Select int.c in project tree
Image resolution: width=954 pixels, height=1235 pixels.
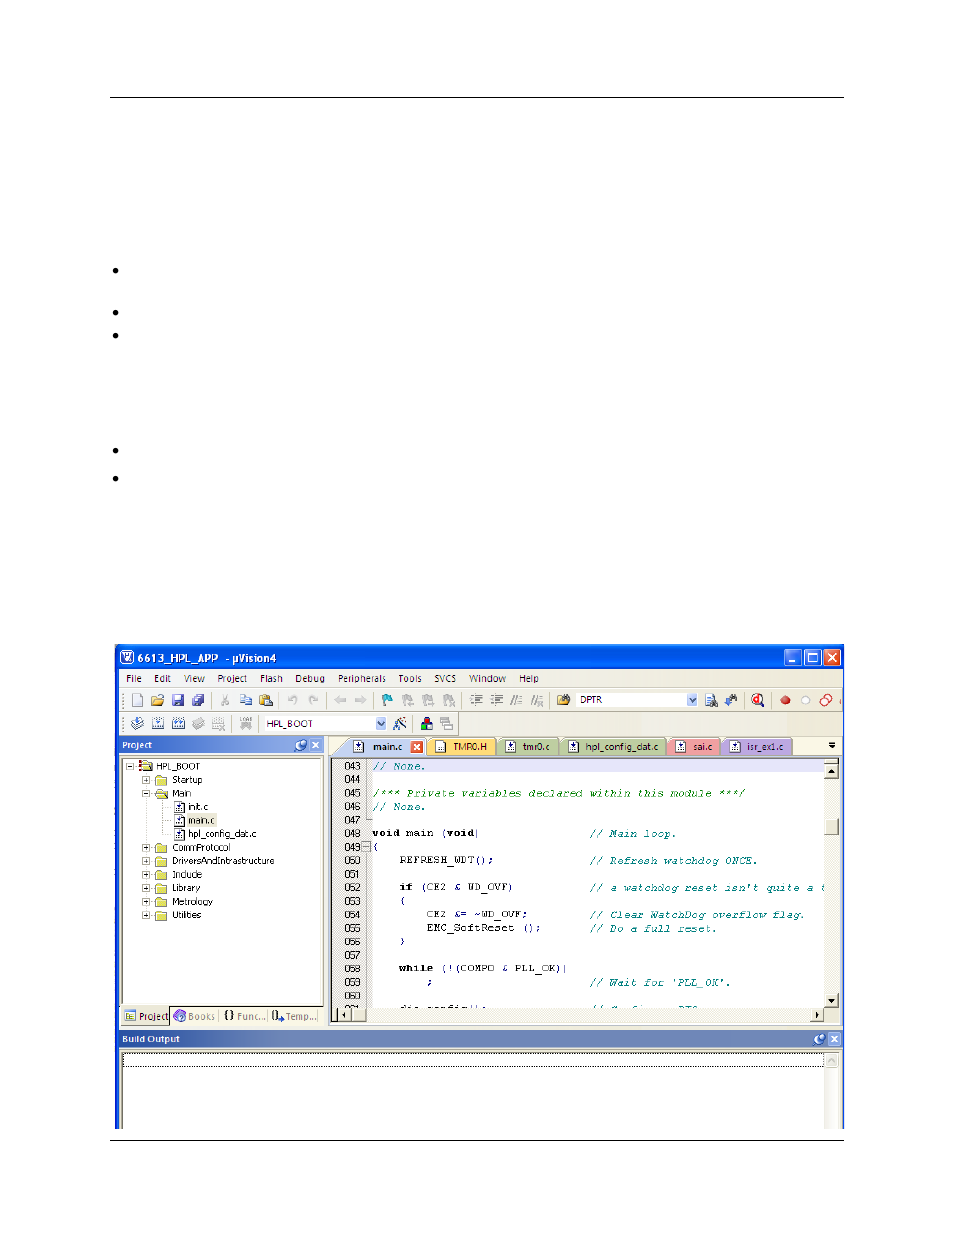point(192,807)
